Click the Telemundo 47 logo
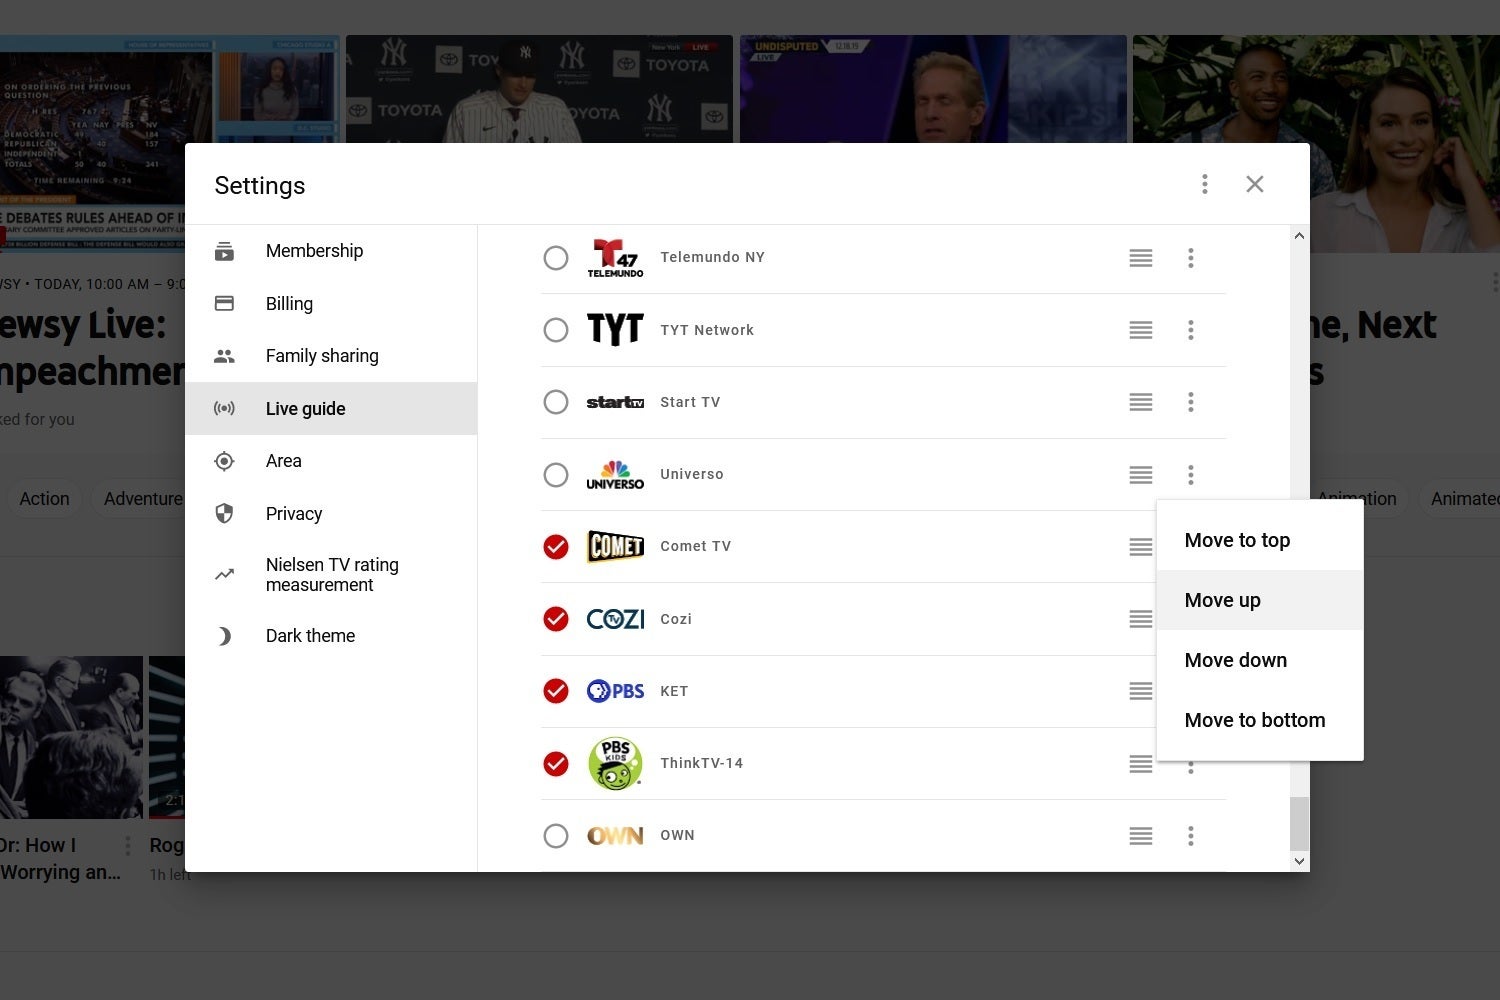This screenshot has width=1500, height=1000. tap(615, 258)
